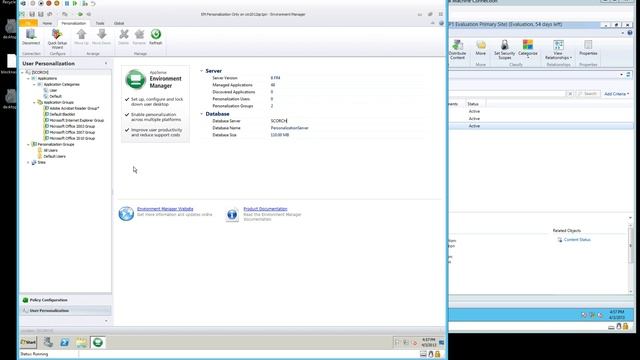Click the Move Up arrow icon
Screen dimensions: 640x360
(81, 35)
